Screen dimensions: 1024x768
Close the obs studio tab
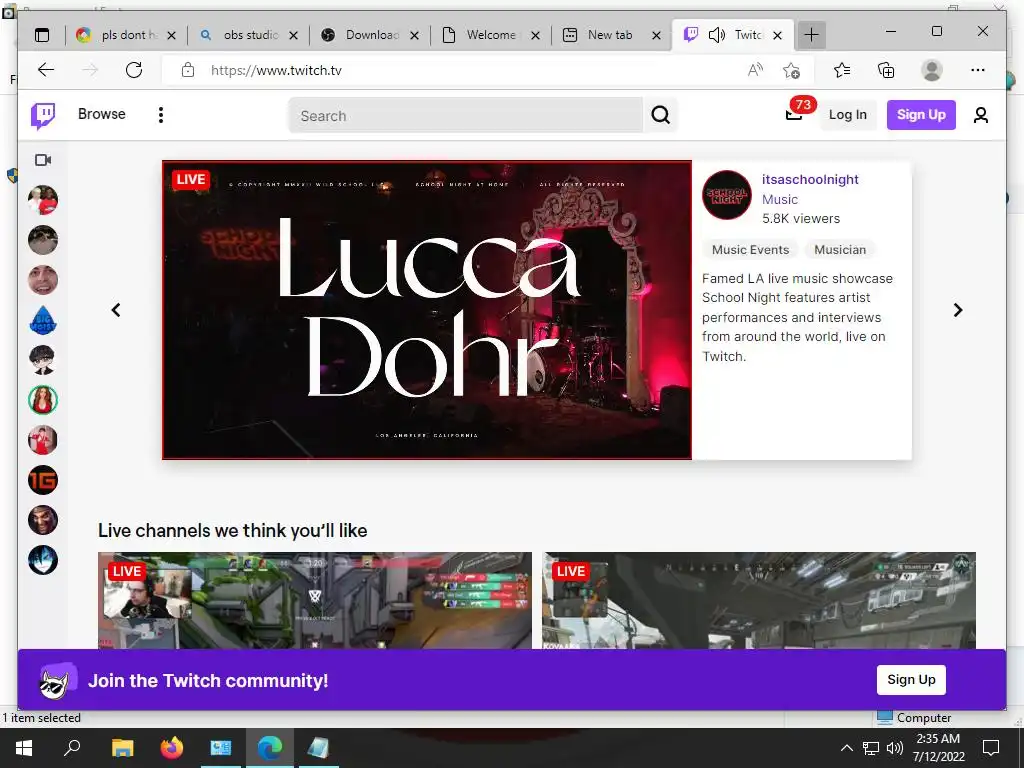[x=293, y=35]
